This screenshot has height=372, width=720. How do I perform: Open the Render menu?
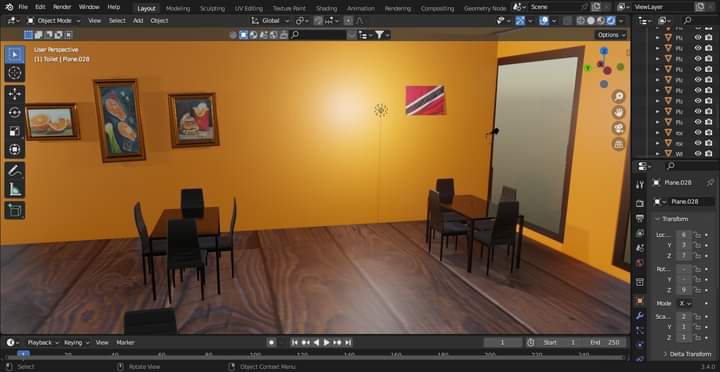pos(62,7)
